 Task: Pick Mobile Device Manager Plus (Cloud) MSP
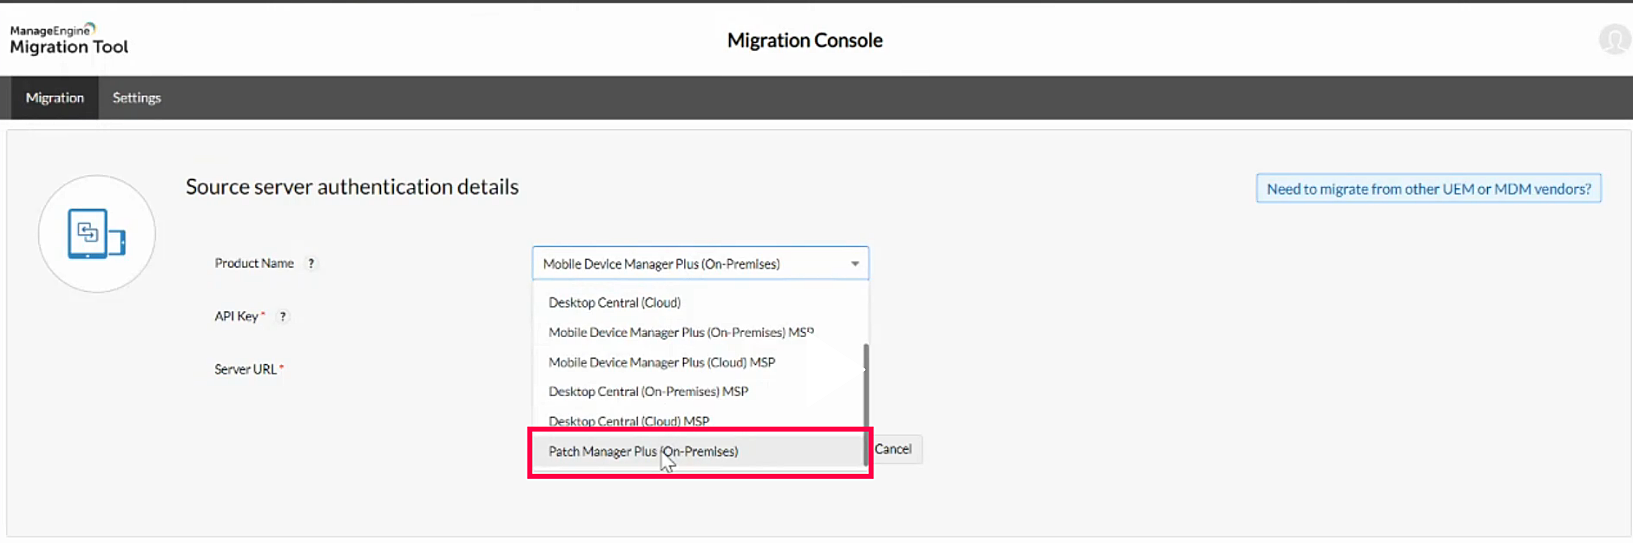click(x=699, y=362)
